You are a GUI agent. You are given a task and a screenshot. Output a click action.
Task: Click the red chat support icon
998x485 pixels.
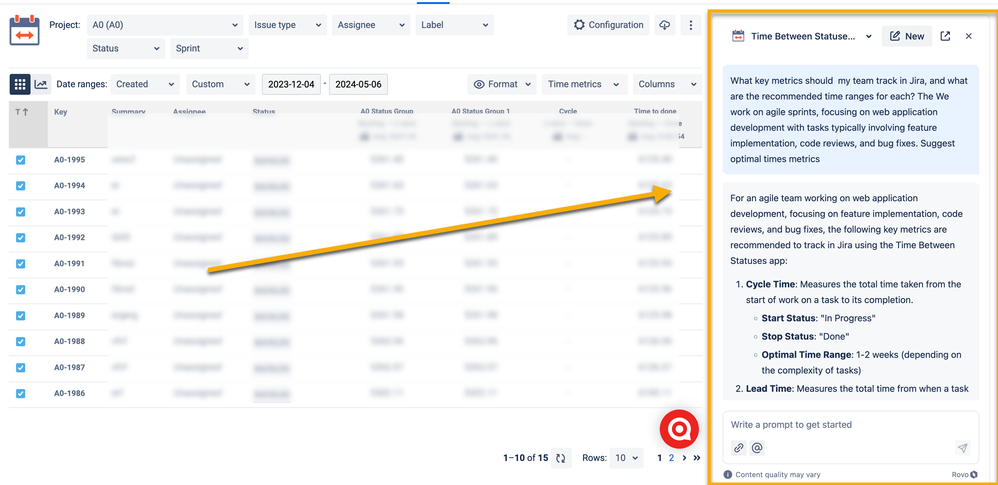pos(679,430)
